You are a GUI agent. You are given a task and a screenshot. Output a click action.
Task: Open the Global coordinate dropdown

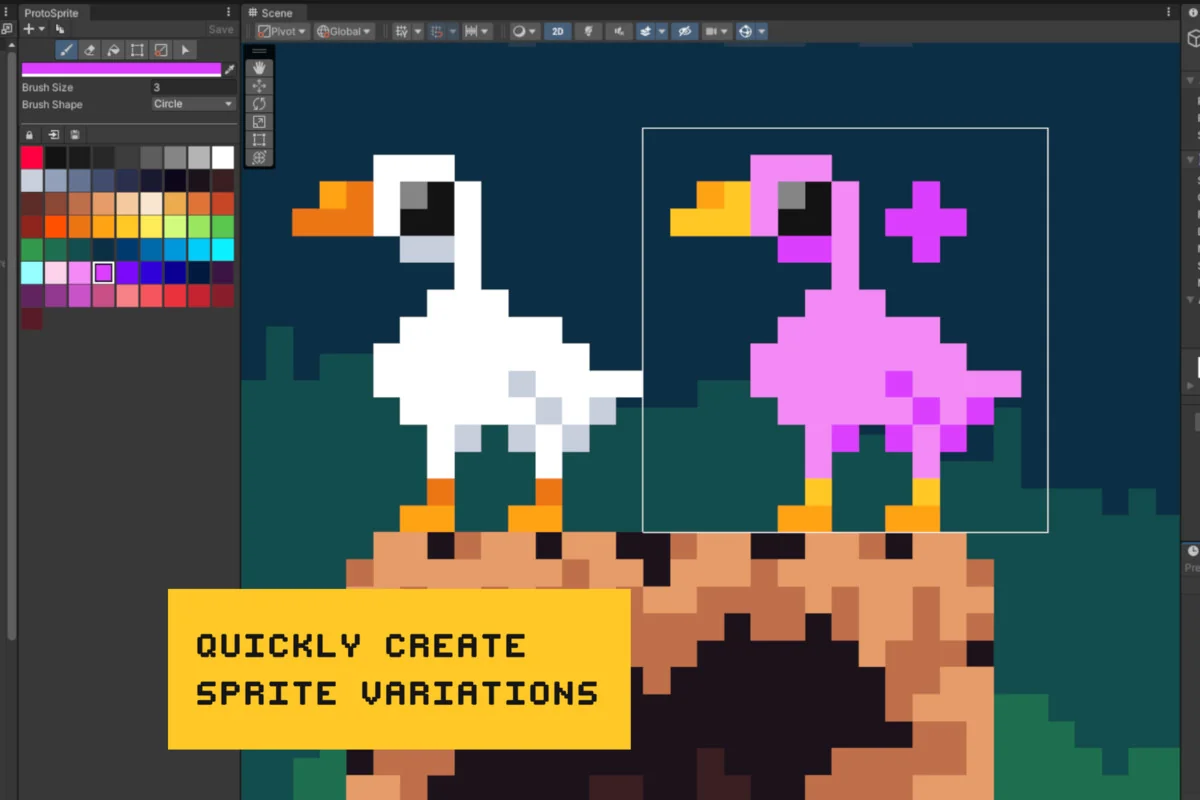pos(344,31)
